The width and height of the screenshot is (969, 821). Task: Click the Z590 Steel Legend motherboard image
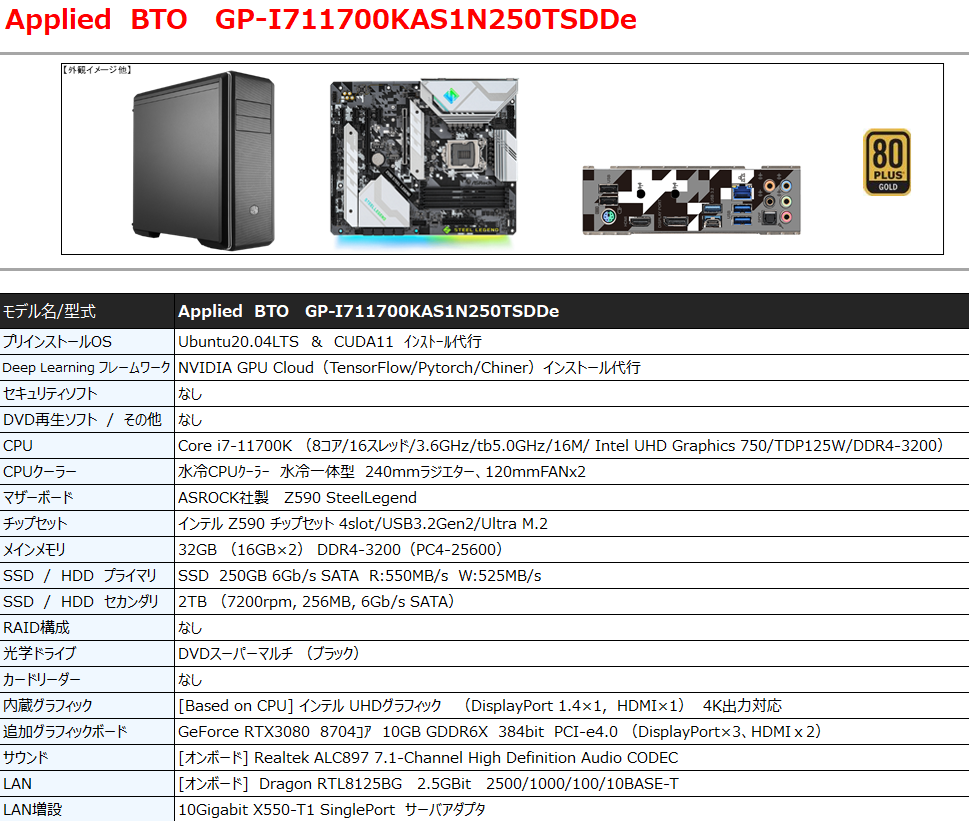pyautogui.click(x=424, y=162)
